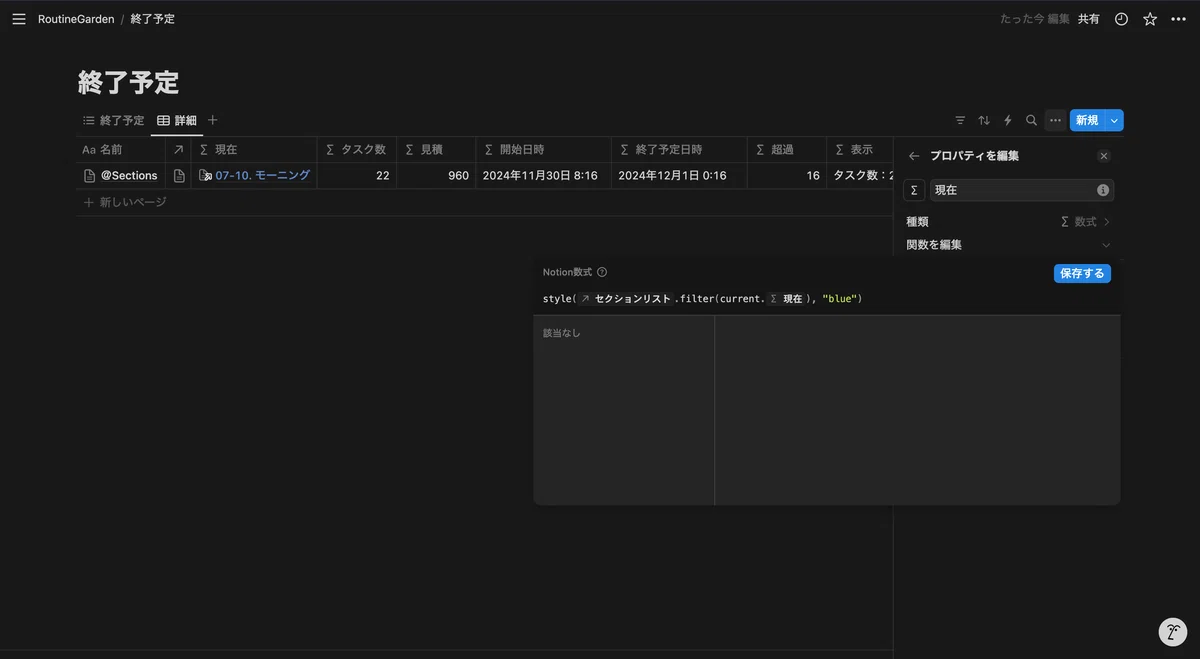
Task: Open the タスク数 column header
Action: 357,149
